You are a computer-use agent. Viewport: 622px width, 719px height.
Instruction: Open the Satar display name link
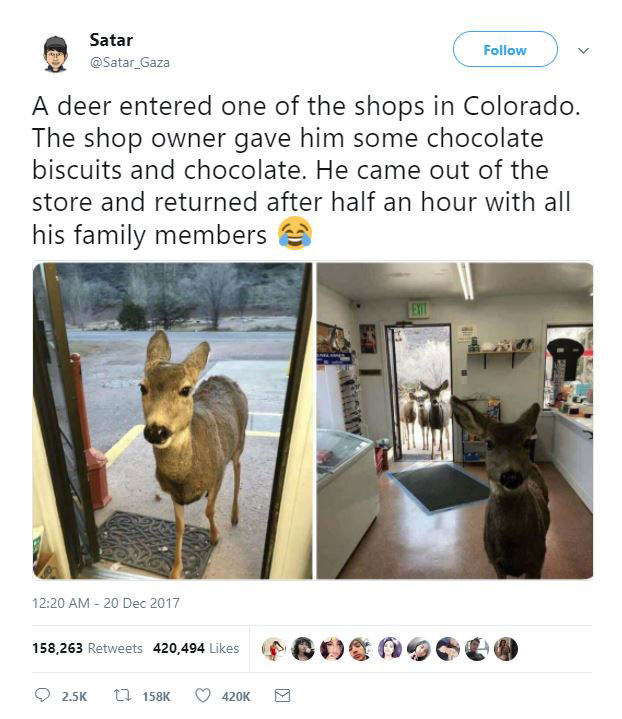point(111,40)
